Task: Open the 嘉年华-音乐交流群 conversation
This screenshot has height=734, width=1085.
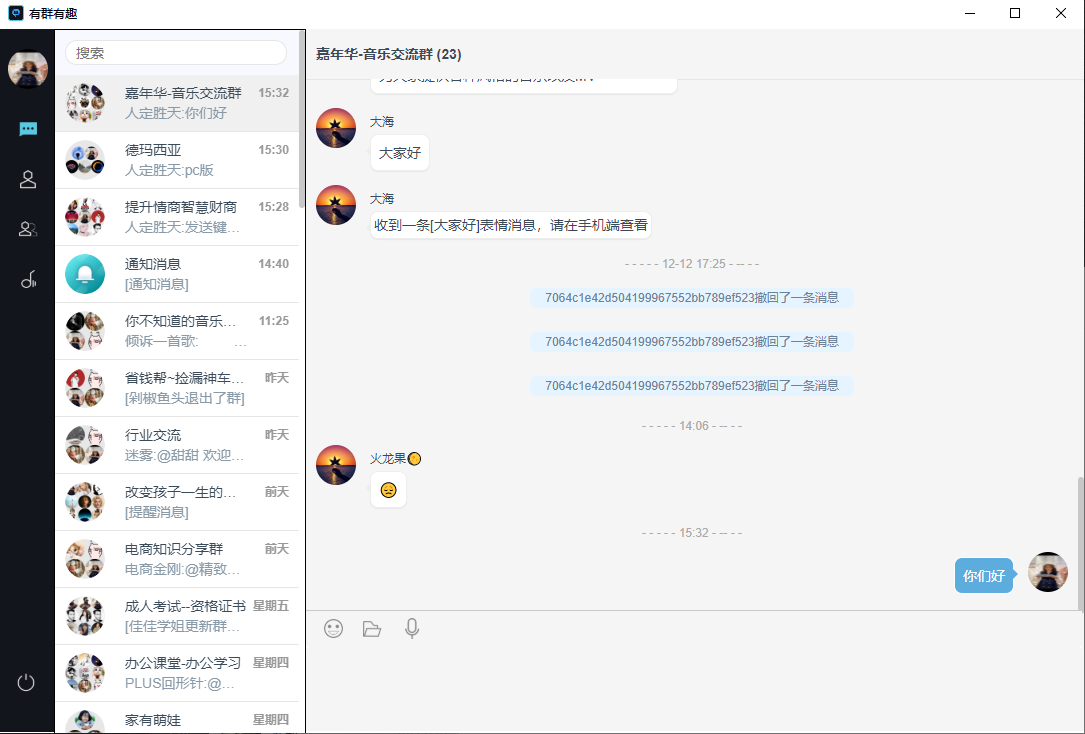Action: tap(177, 103)
